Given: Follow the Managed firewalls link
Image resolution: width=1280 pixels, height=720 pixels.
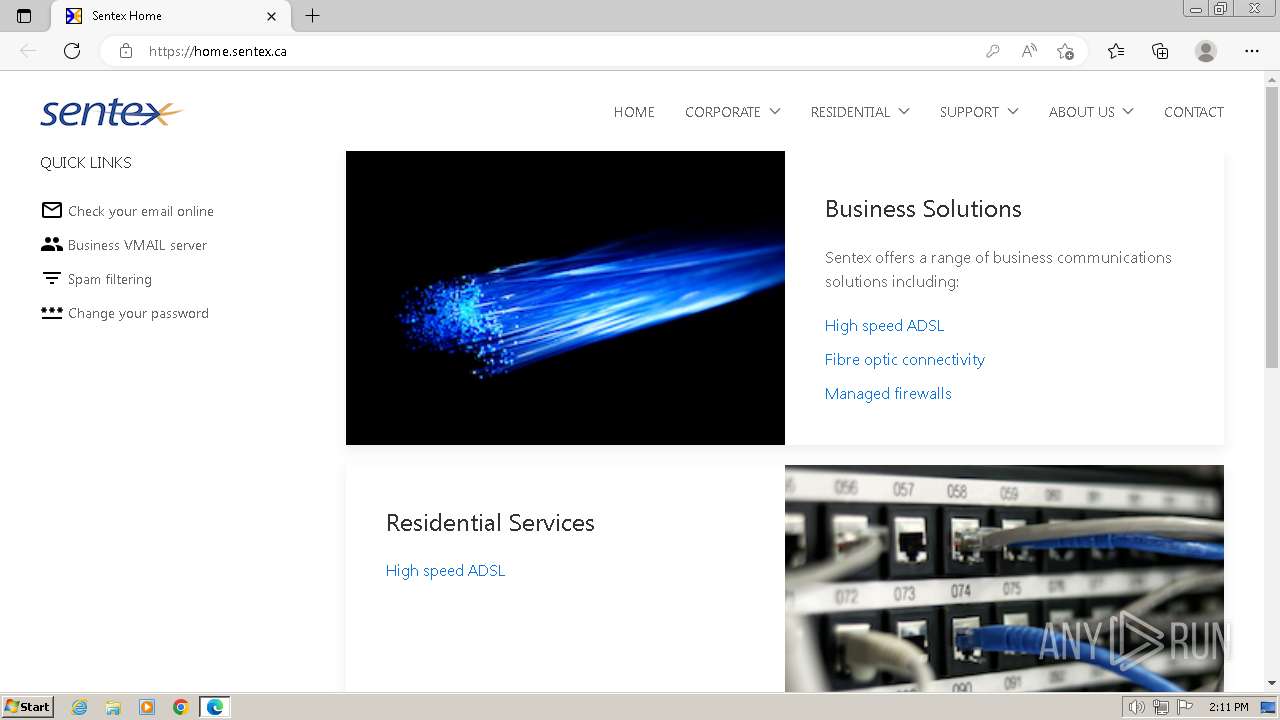Looking at the screenshot, I should tap(888, 393).
